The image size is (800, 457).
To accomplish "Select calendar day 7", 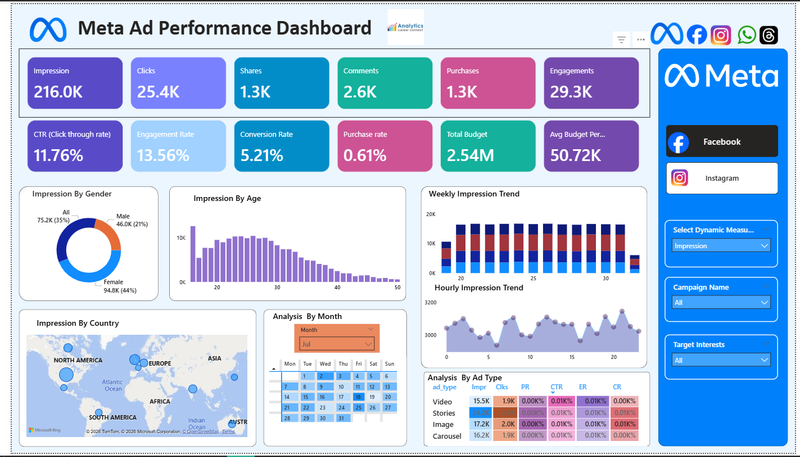I will [289, 386].
